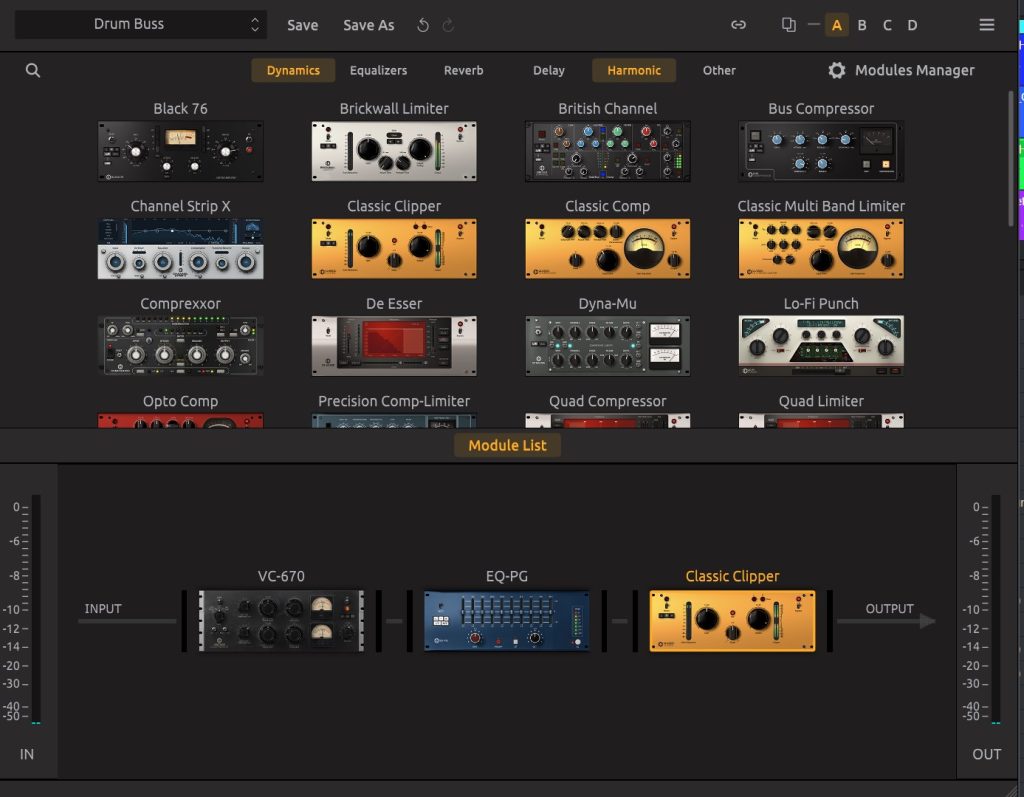Show the Reverb category
This screenshot has width=1024, height=797.
point(463,71)
